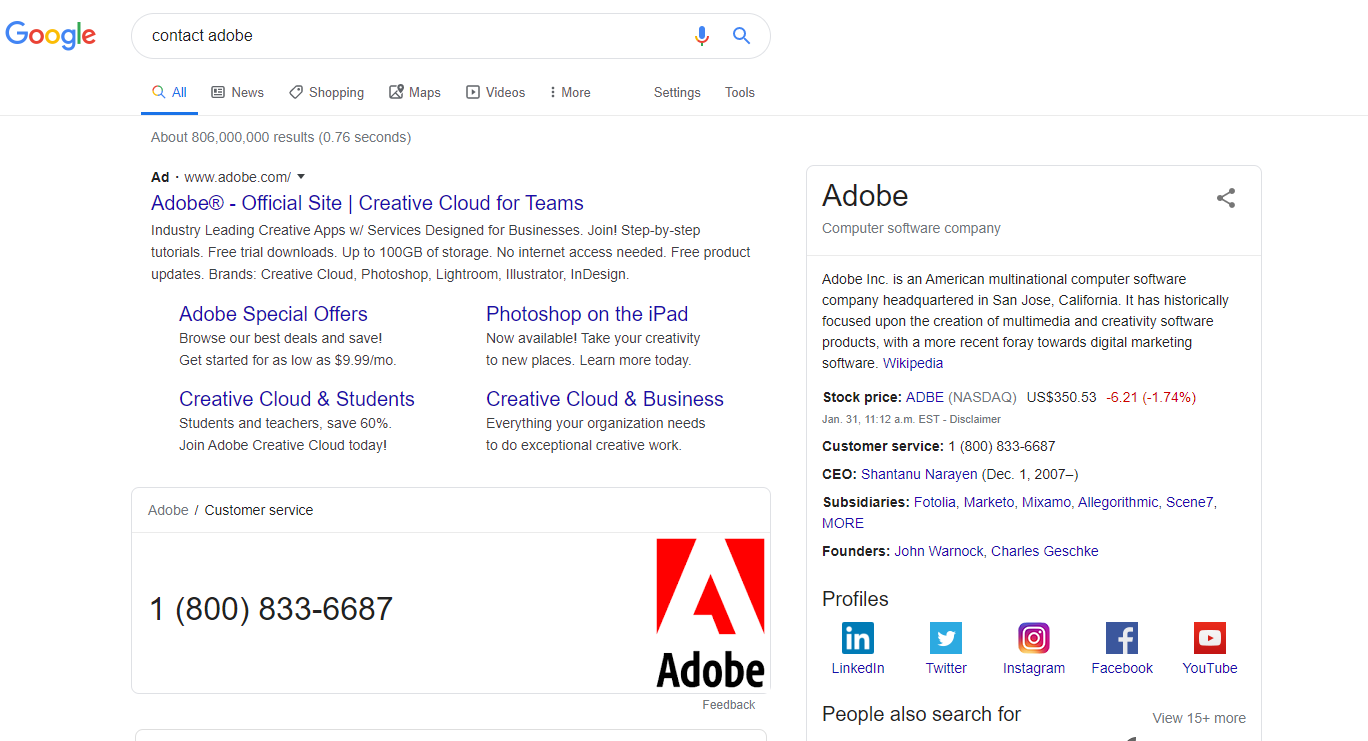Click the Instagram text label under Profiles
Image resolution: width=1368 pixels, height=741 pixels.
point(1034,668)
